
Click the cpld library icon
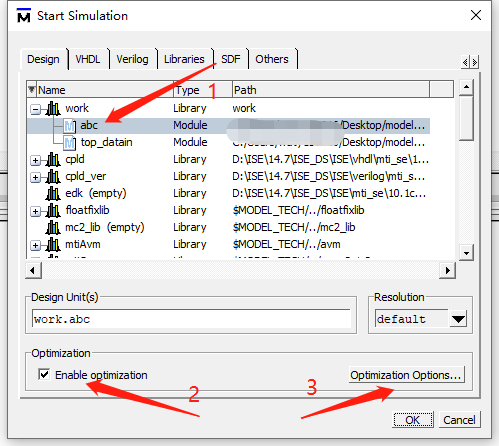click(x=53, y=160)
